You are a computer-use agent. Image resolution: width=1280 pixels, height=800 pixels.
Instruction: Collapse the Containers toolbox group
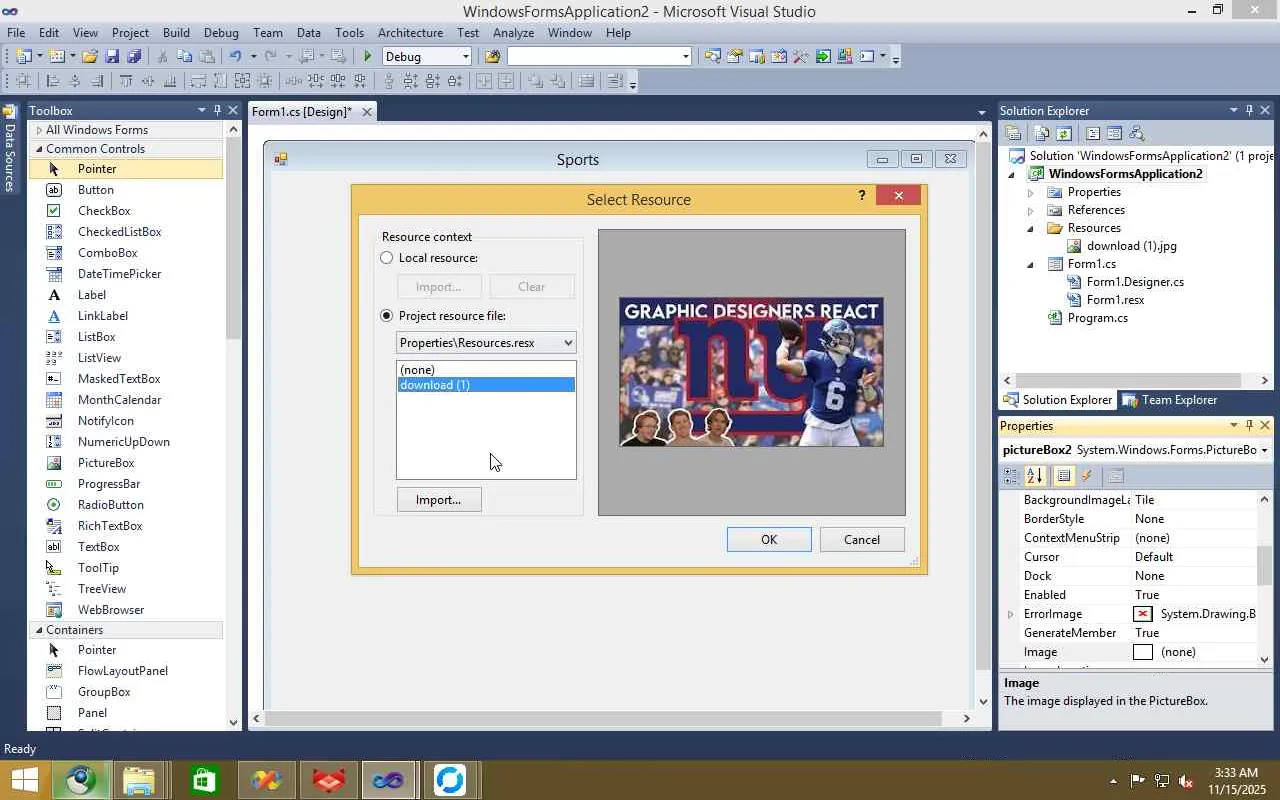point(39,630)
